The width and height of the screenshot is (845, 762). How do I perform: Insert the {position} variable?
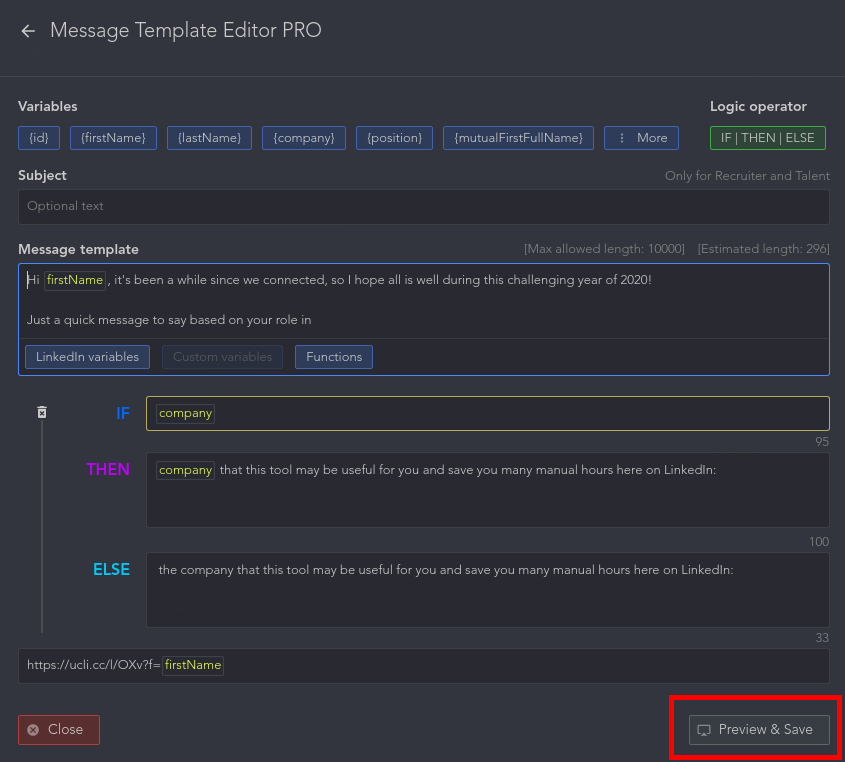[x=394, y=137]
